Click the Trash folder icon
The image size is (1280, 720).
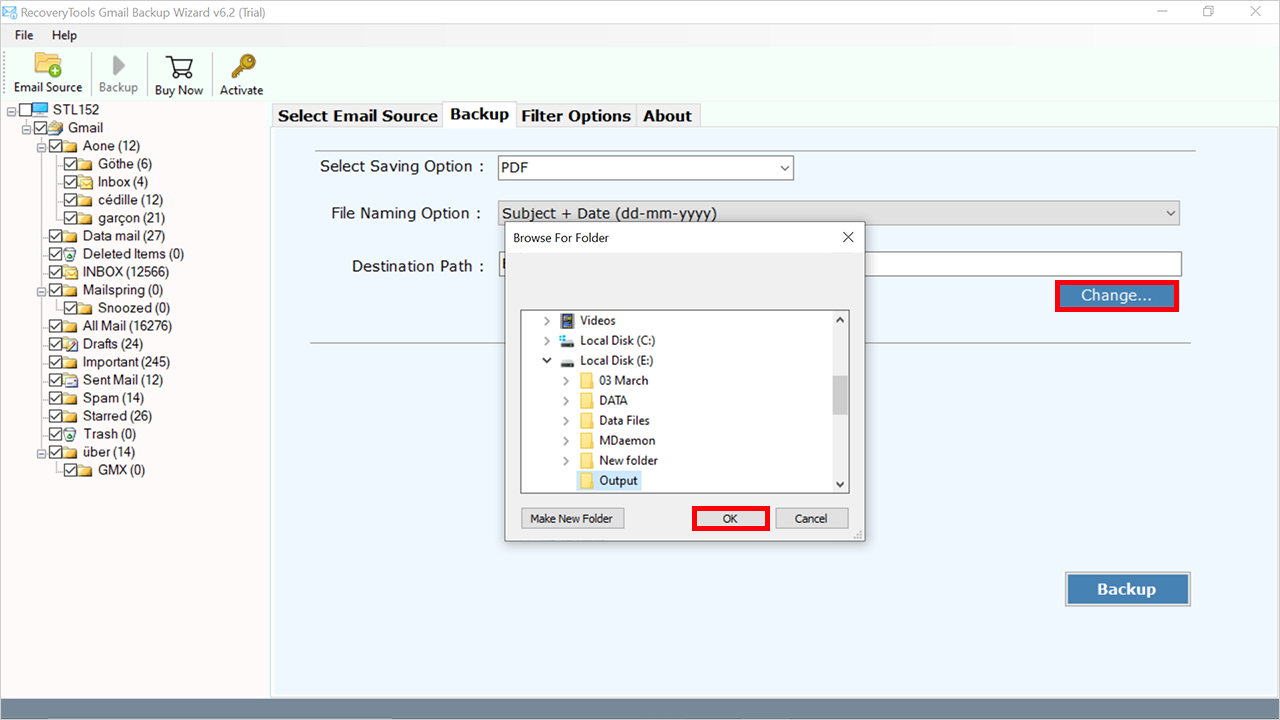71,434
